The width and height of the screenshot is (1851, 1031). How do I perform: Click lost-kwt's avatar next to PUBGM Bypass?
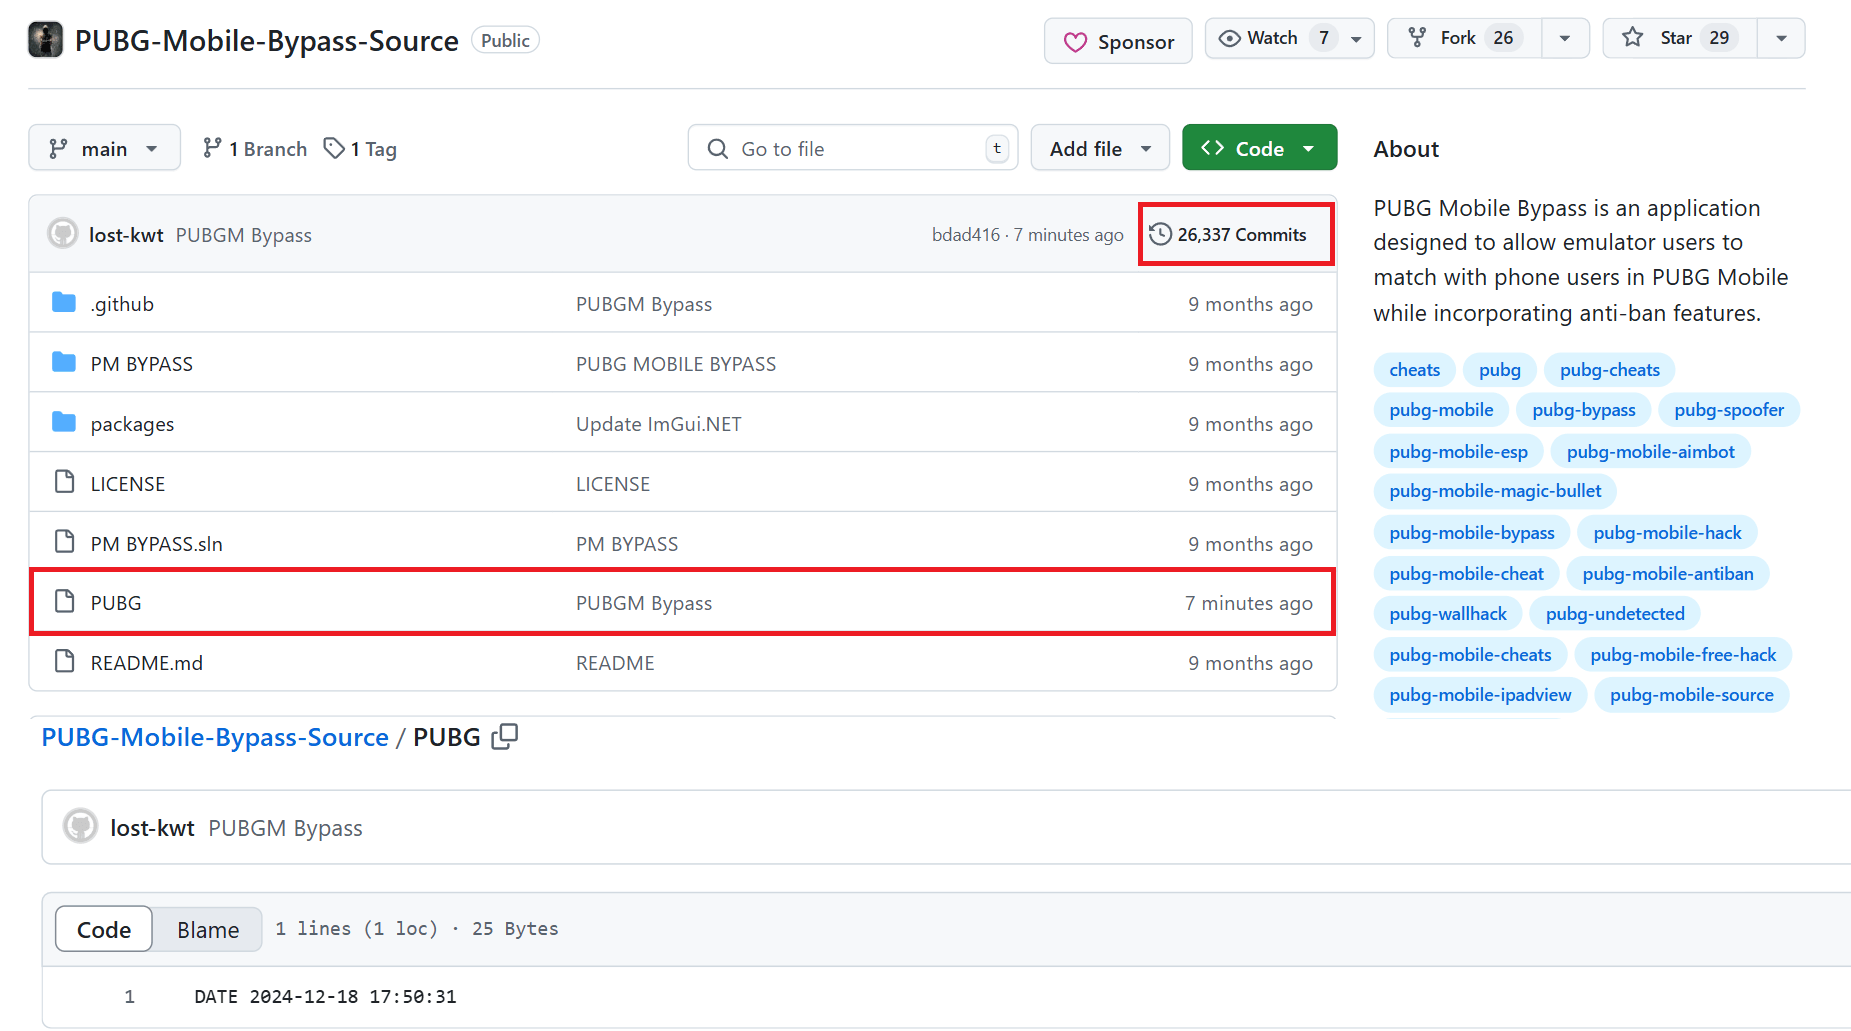click(62, 233)
